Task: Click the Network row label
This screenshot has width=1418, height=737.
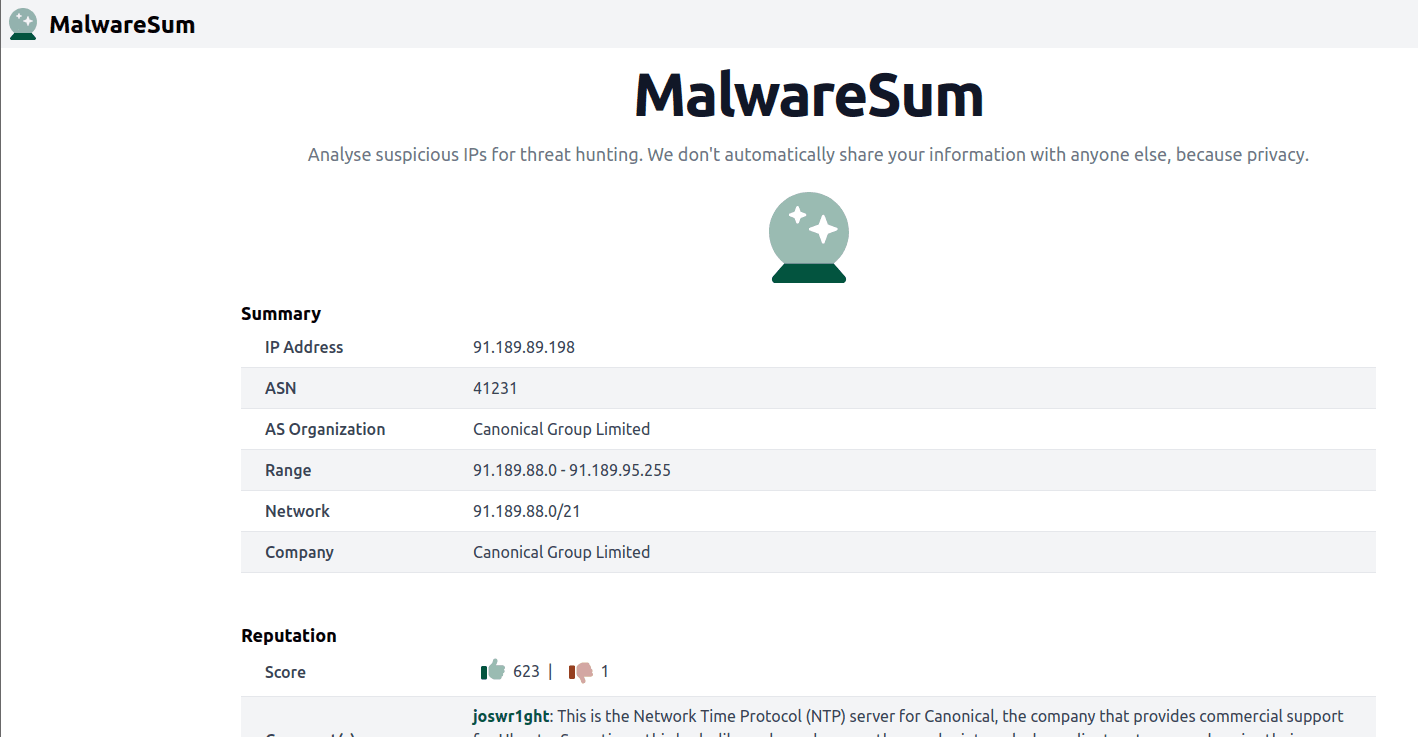Action: [x=297, y=511]
